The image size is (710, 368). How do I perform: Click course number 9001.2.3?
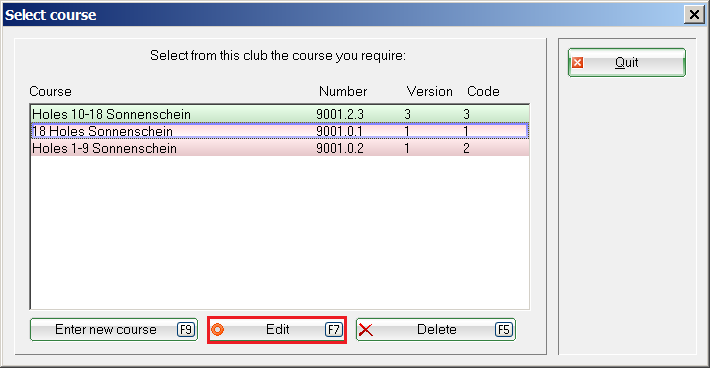point(340,114)
